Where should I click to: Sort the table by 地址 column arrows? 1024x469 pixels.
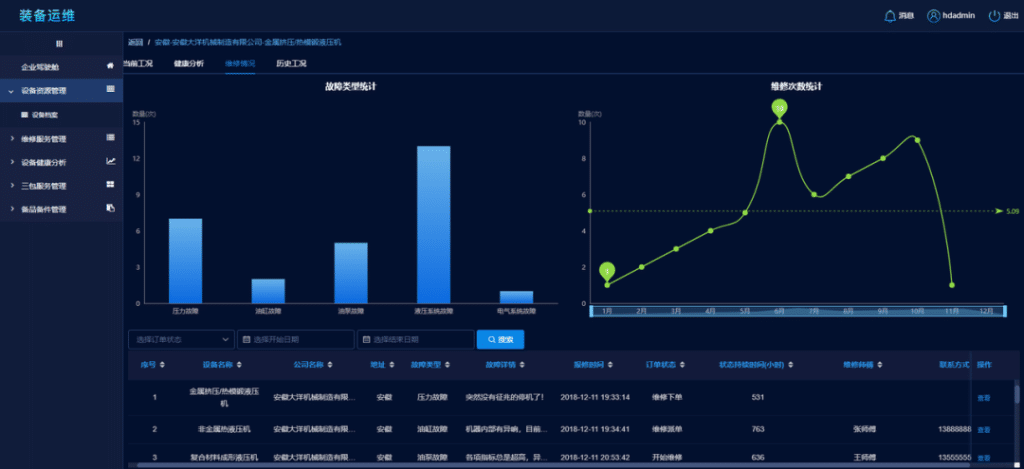[x=392, y=364]
